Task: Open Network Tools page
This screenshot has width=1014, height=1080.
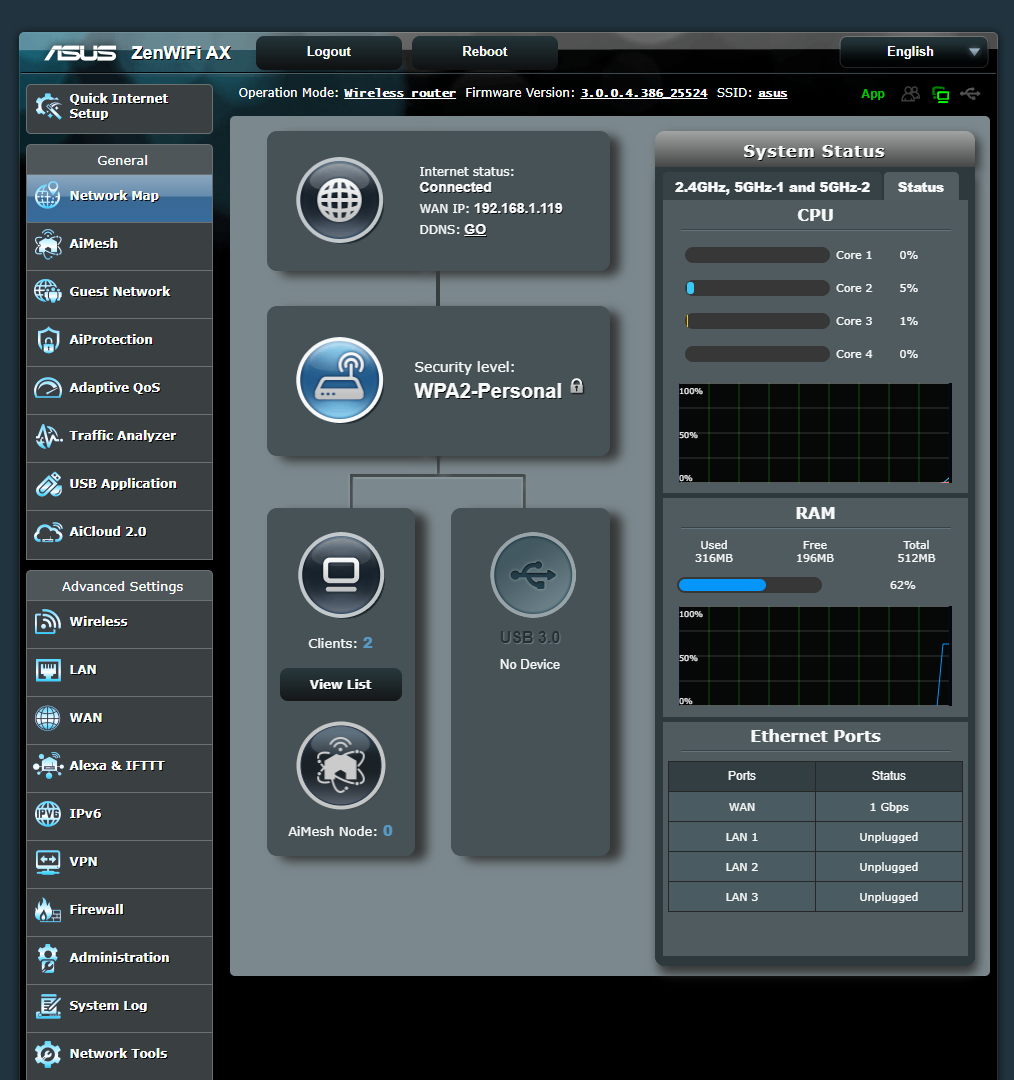Action: point(119,1054)
